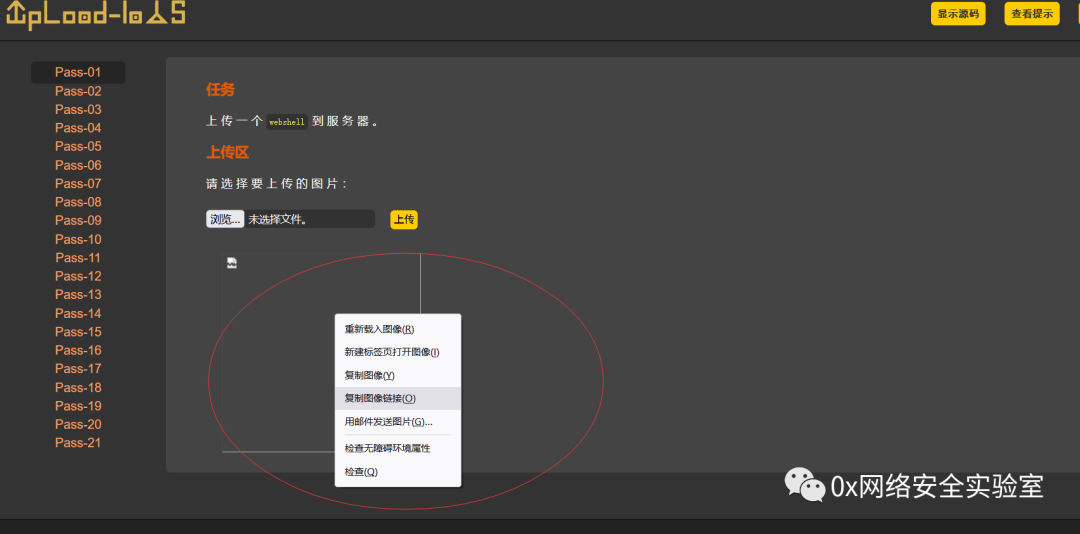This screenshot has width=1080, height=534.
Task: Open Pass-02 in sidebar
Action: click(x=78, y=91)
